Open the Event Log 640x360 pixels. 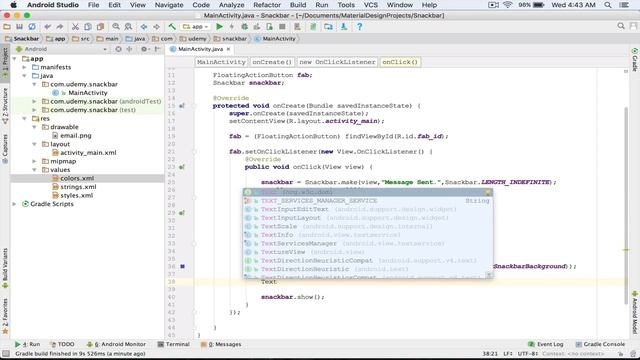pyautogui.click(x=546, y=344)
